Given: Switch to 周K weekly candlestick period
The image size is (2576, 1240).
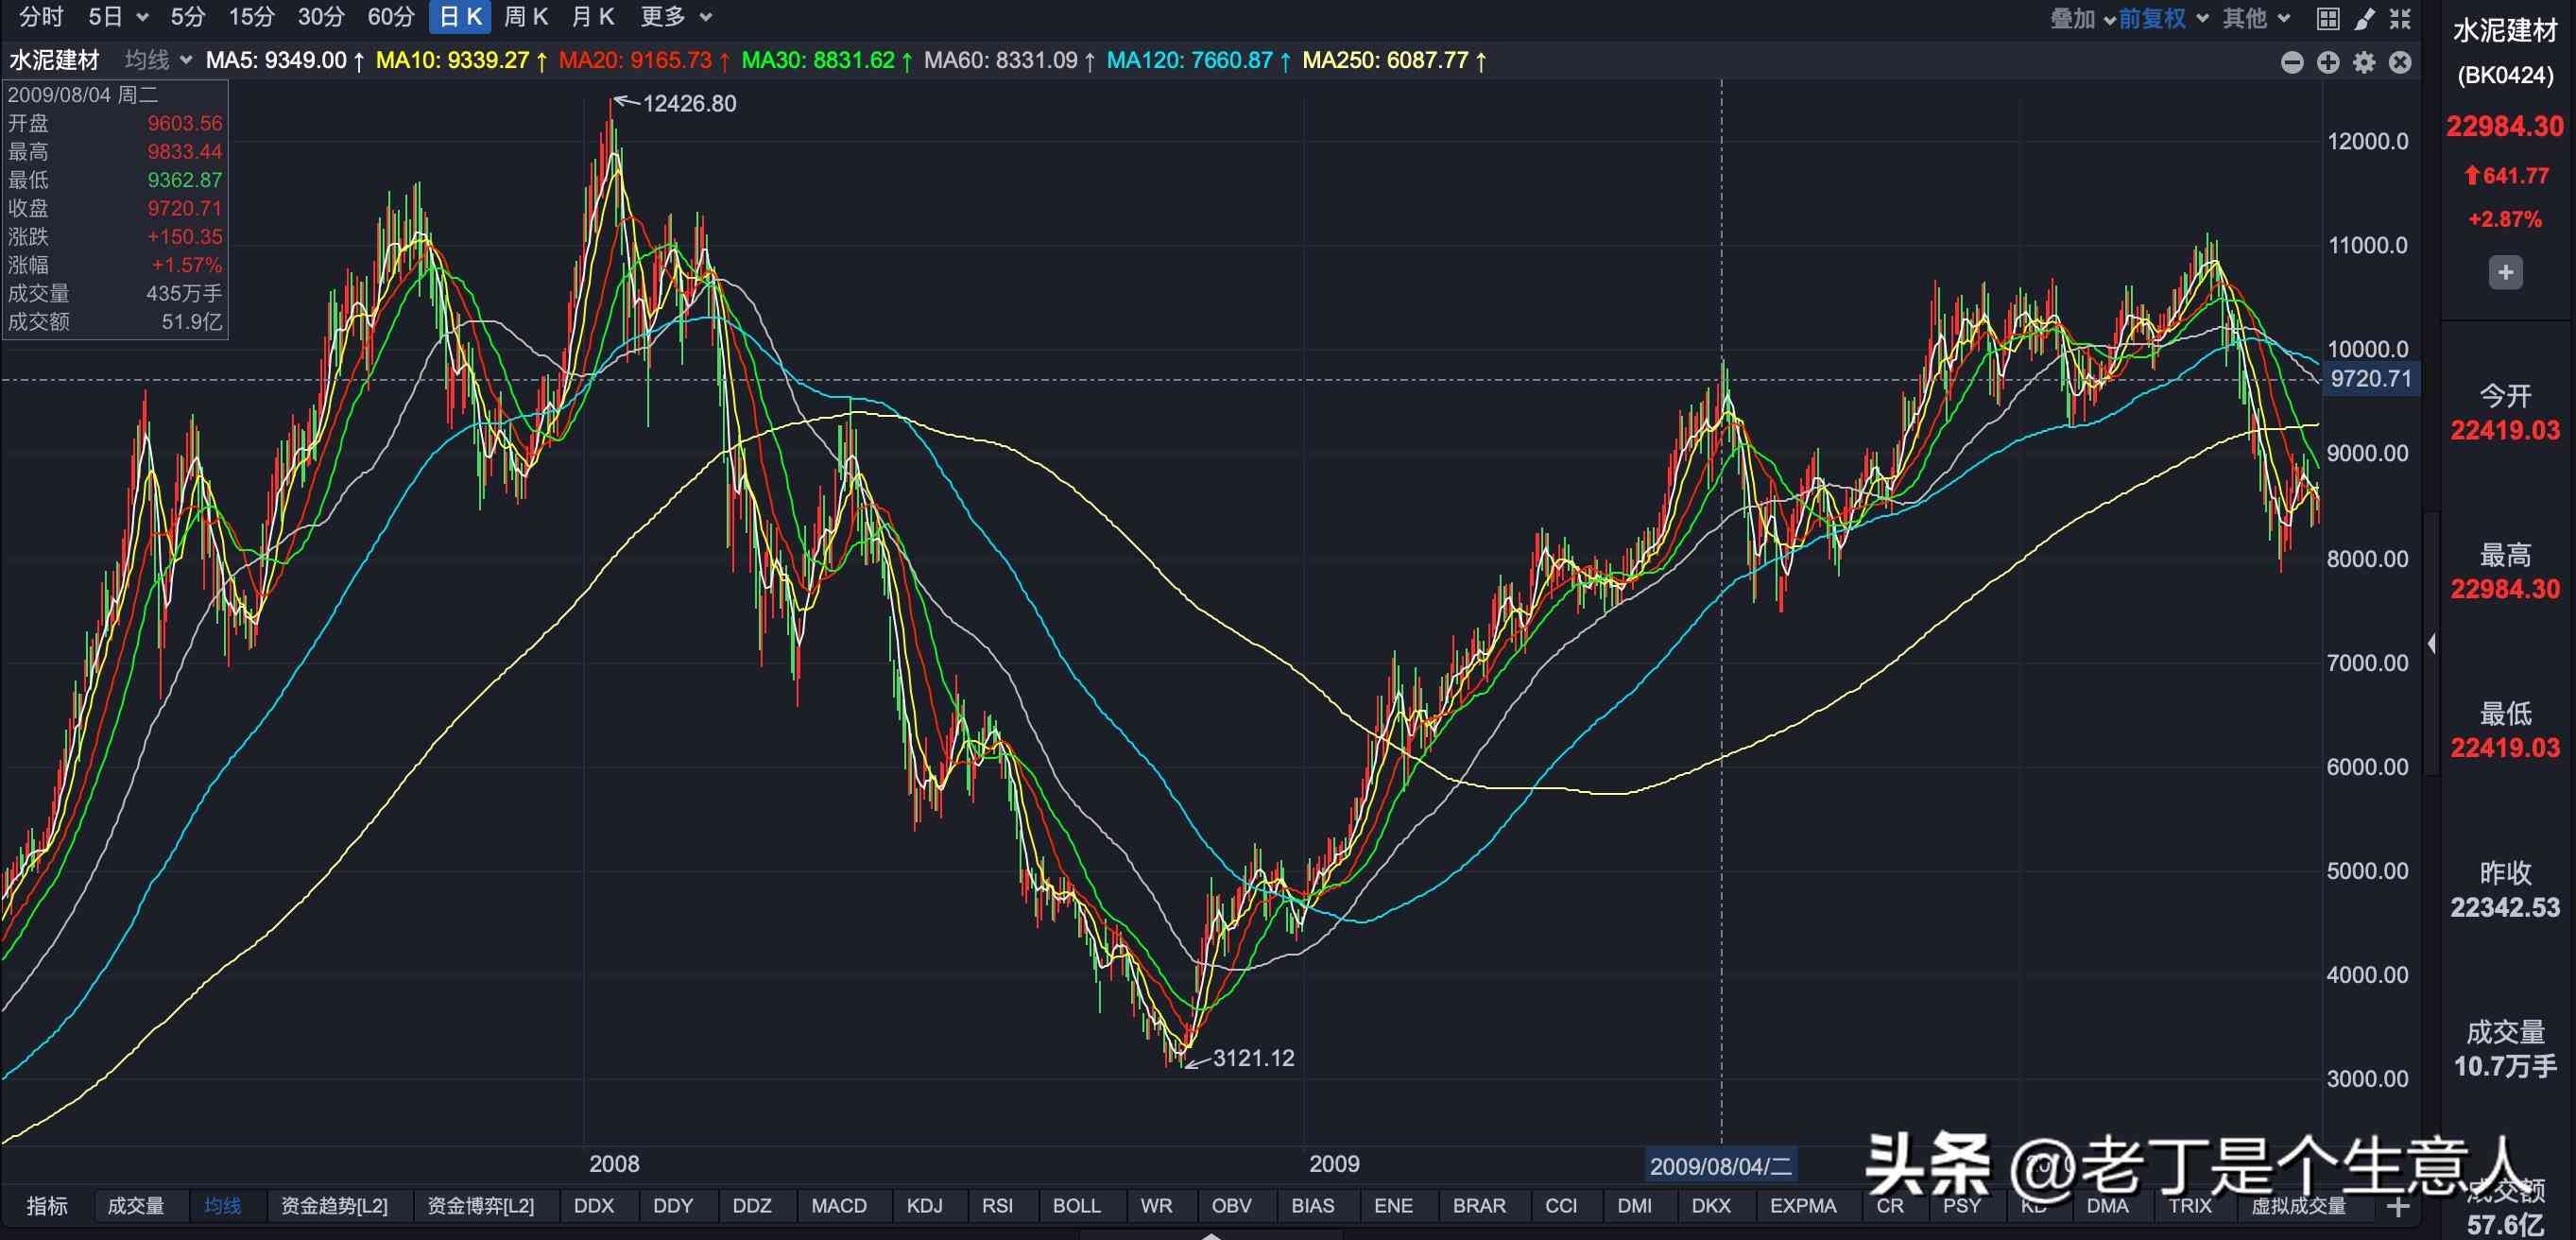Looking at the screenshot, I should click(x=526, y=17).
